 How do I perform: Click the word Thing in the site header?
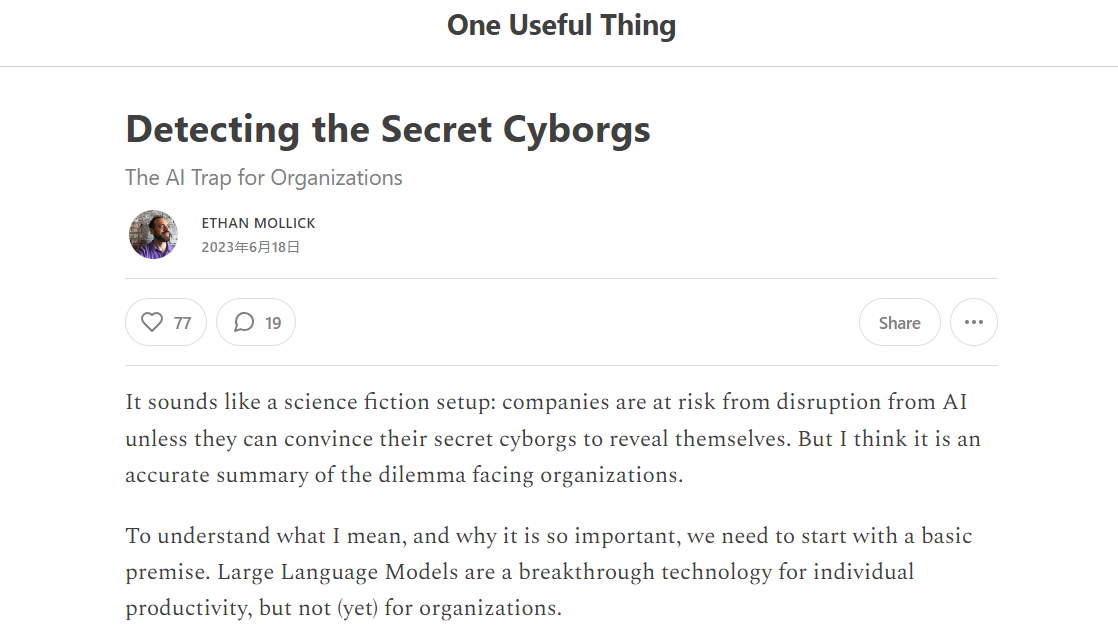(637, 26)
